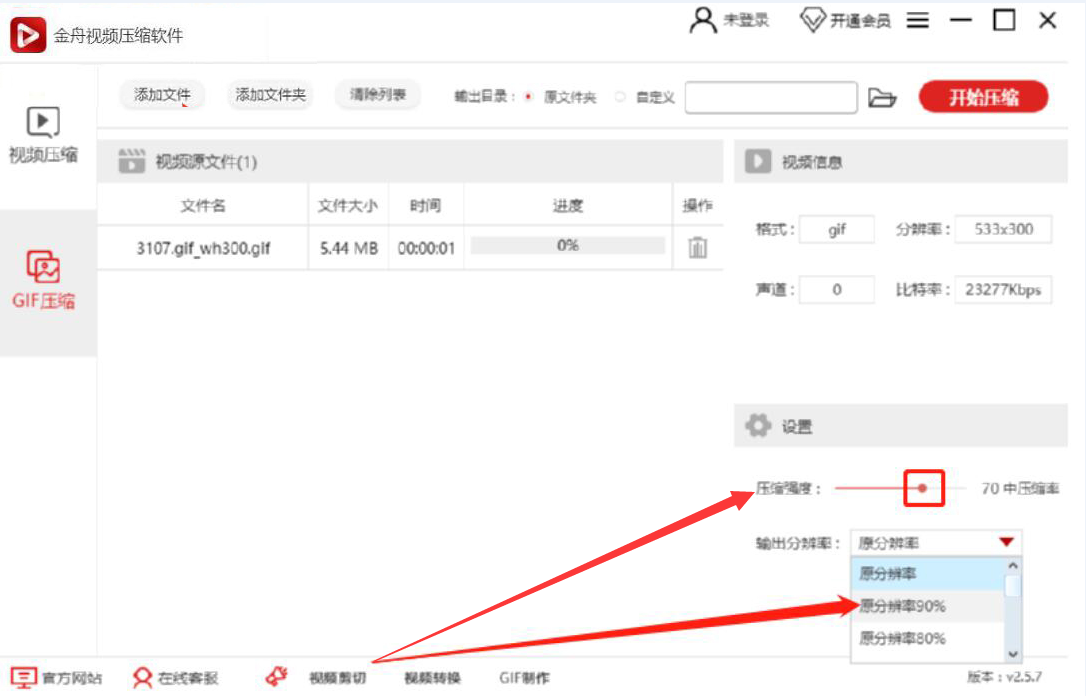Select the 原文件夹 output radio button
Viewport: 1086px width, 696px height.
[x=527, y=97]
